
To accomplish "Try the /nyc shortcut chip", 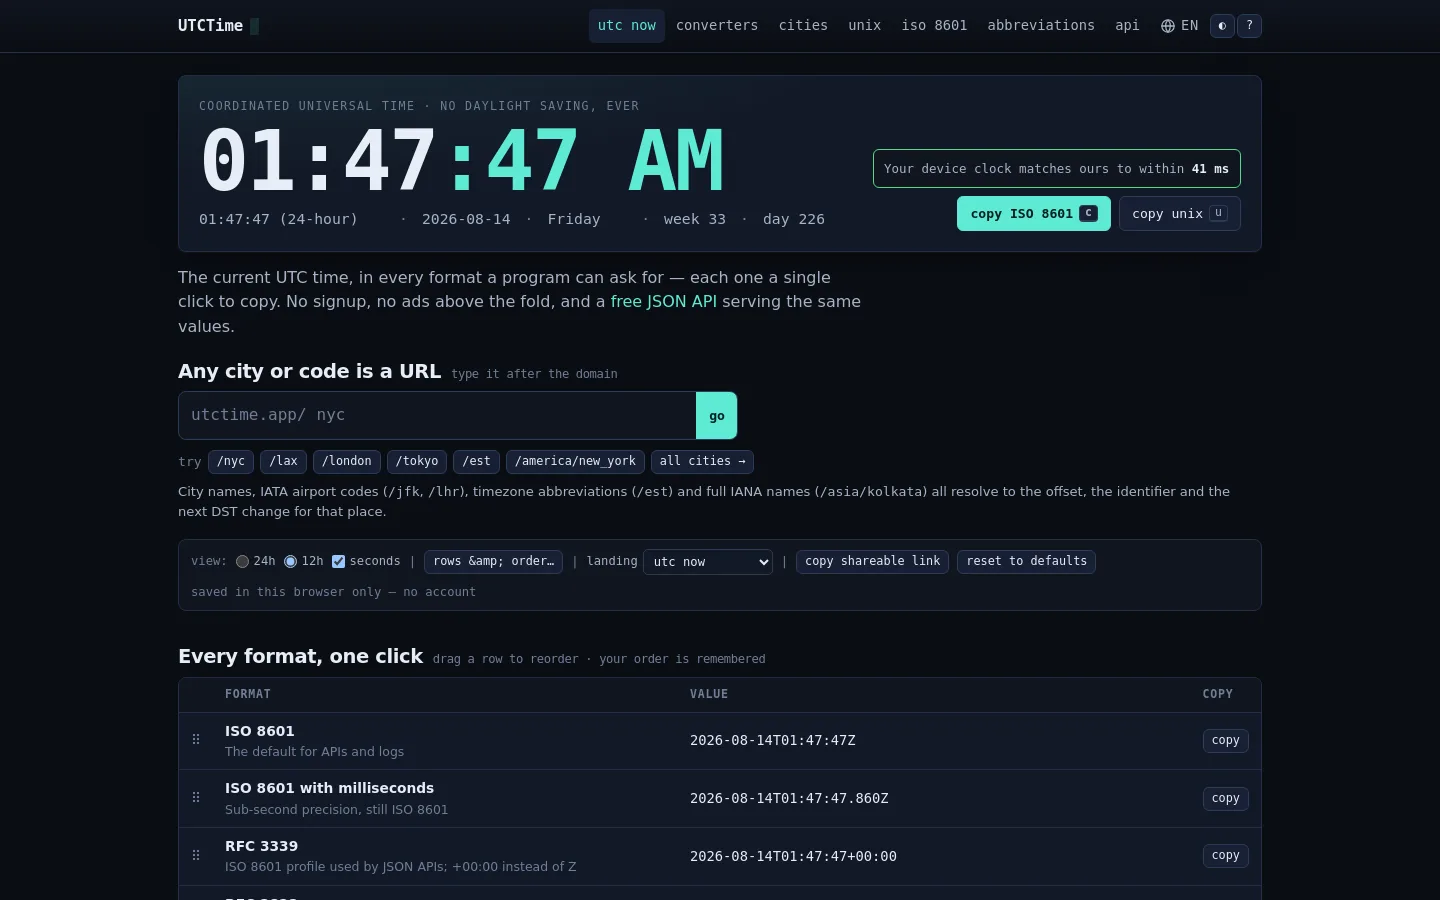I will (231, 461).
